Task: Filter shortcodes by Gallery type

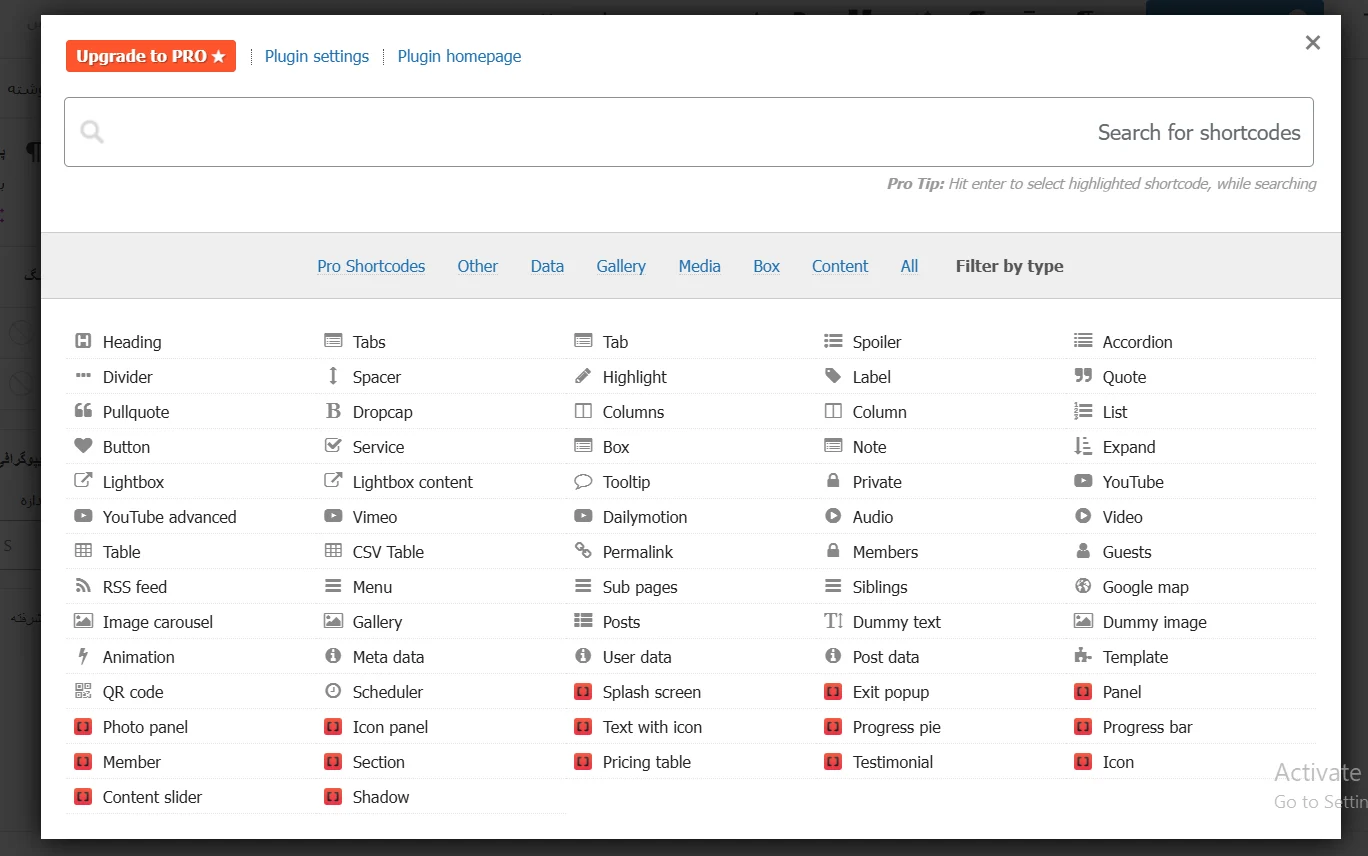Action: pos(621,266)
